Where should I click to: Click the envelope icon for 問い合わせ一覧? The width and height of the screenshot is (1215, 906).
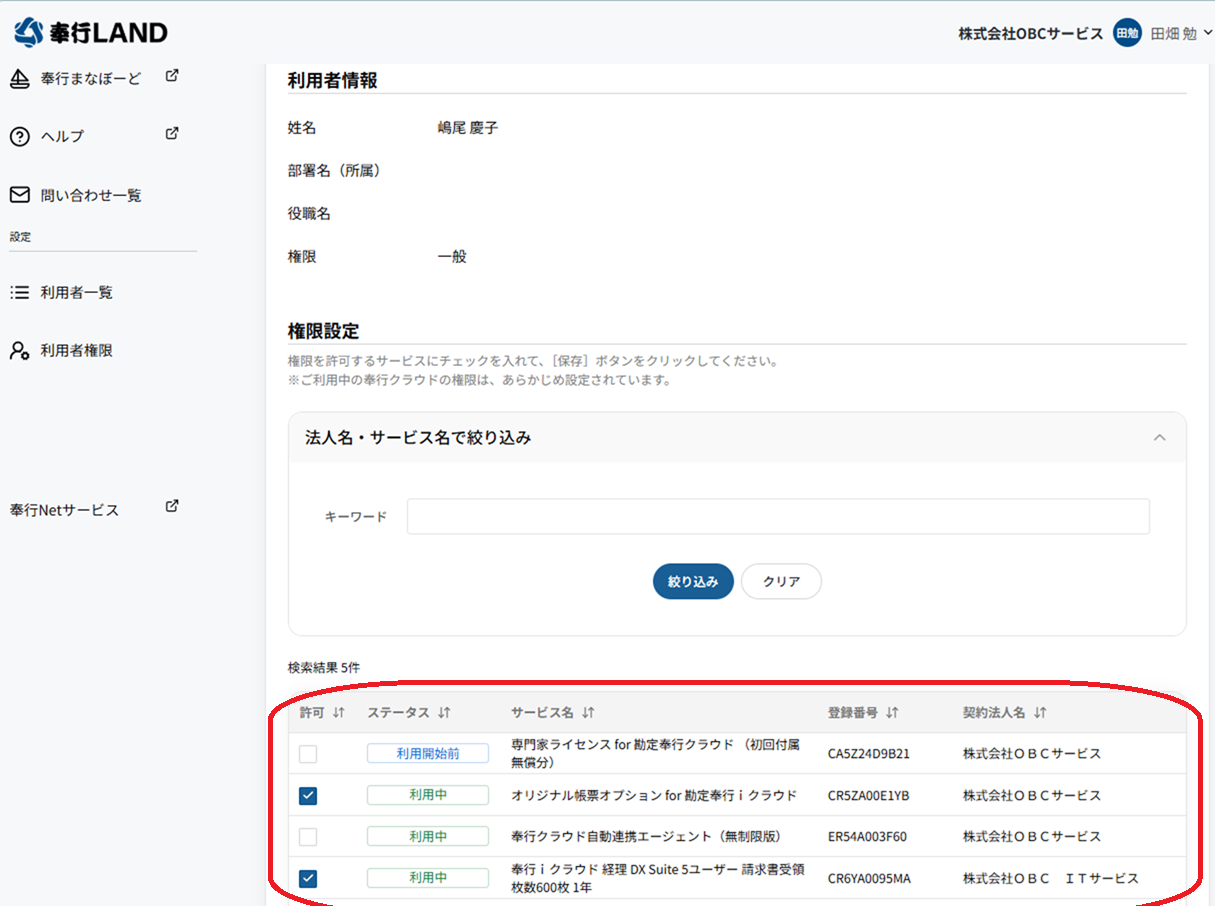coord(19,194)
